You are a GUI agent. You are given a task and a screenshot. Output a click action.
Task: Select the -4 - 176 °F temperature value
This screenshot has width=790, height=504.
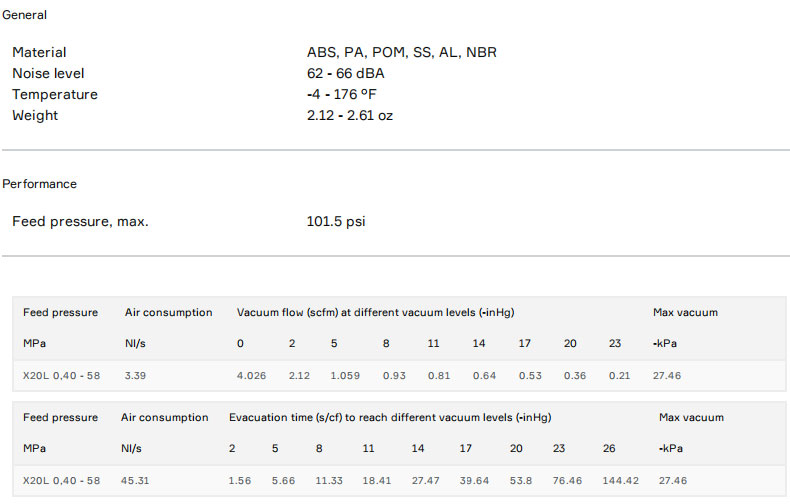pos(342,94)
